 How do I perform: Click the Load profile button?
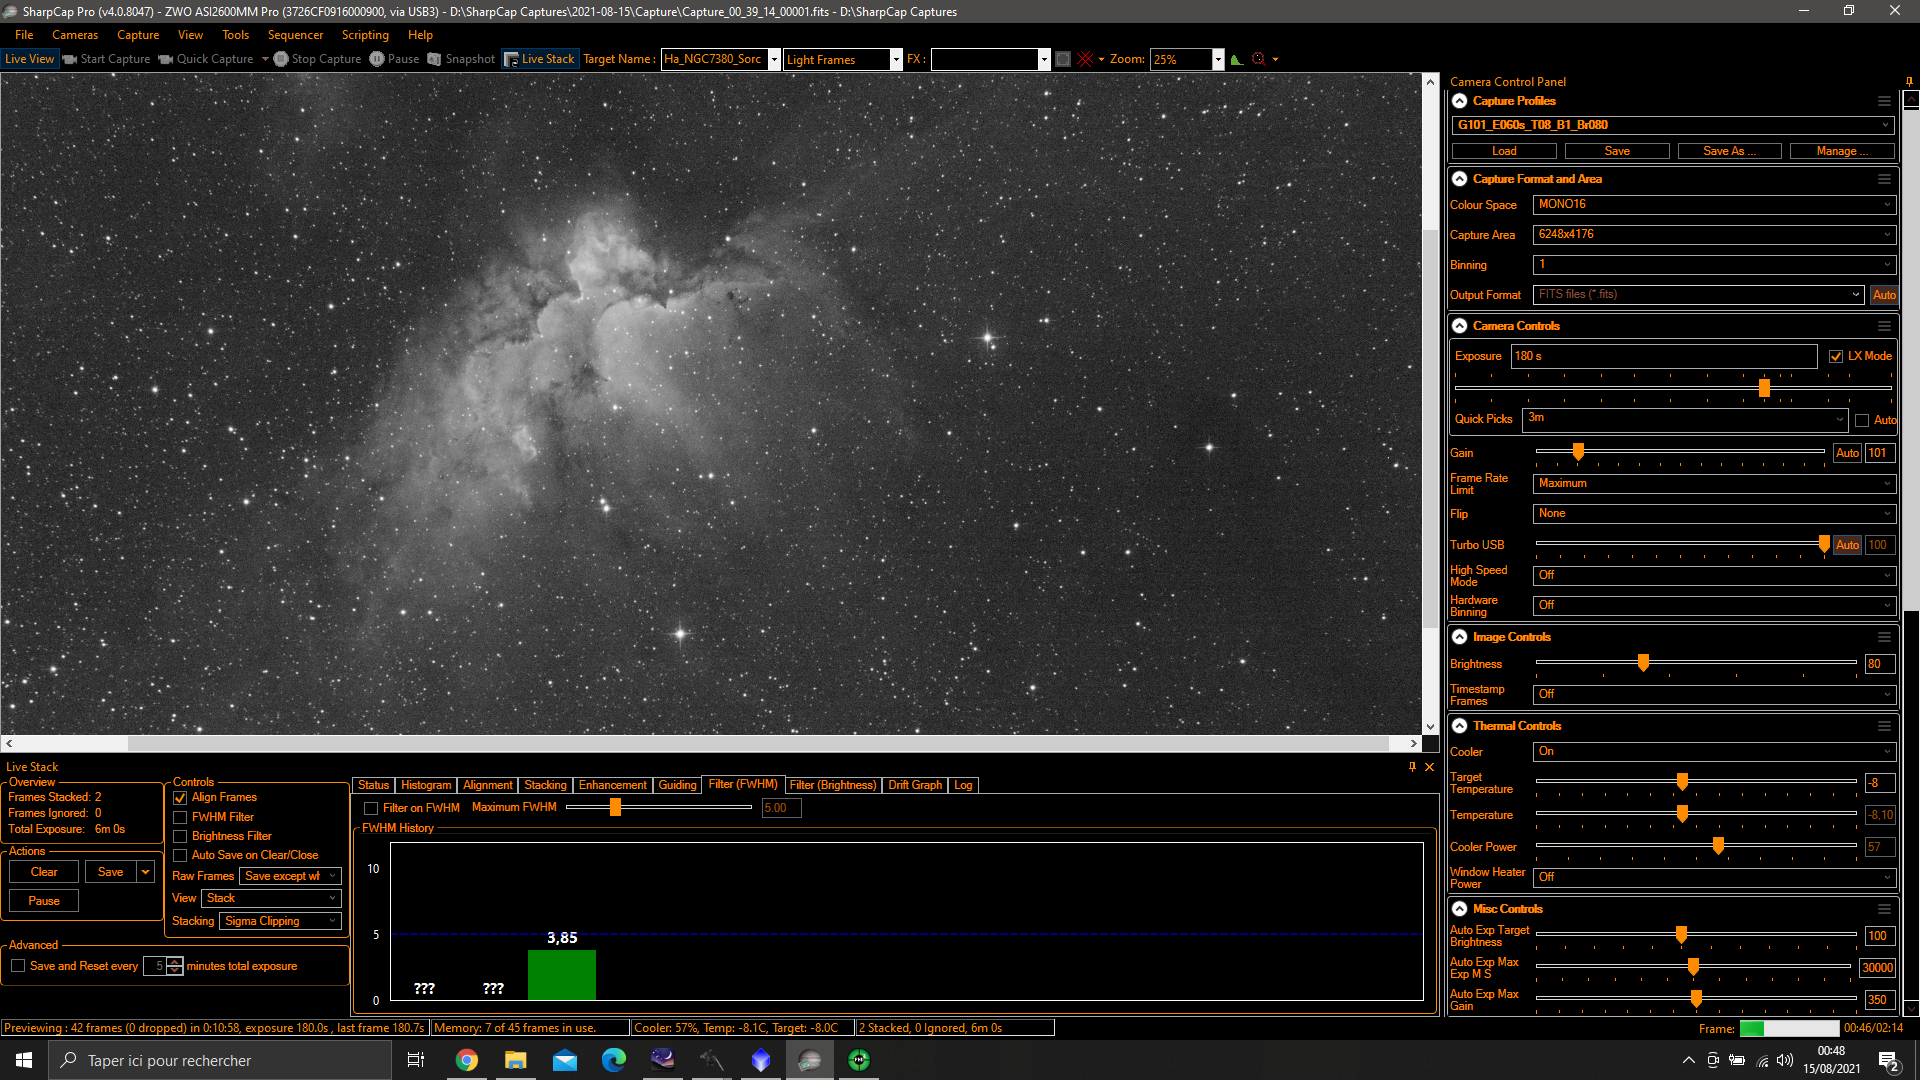pyautogui.click(x=1504, y=151)
